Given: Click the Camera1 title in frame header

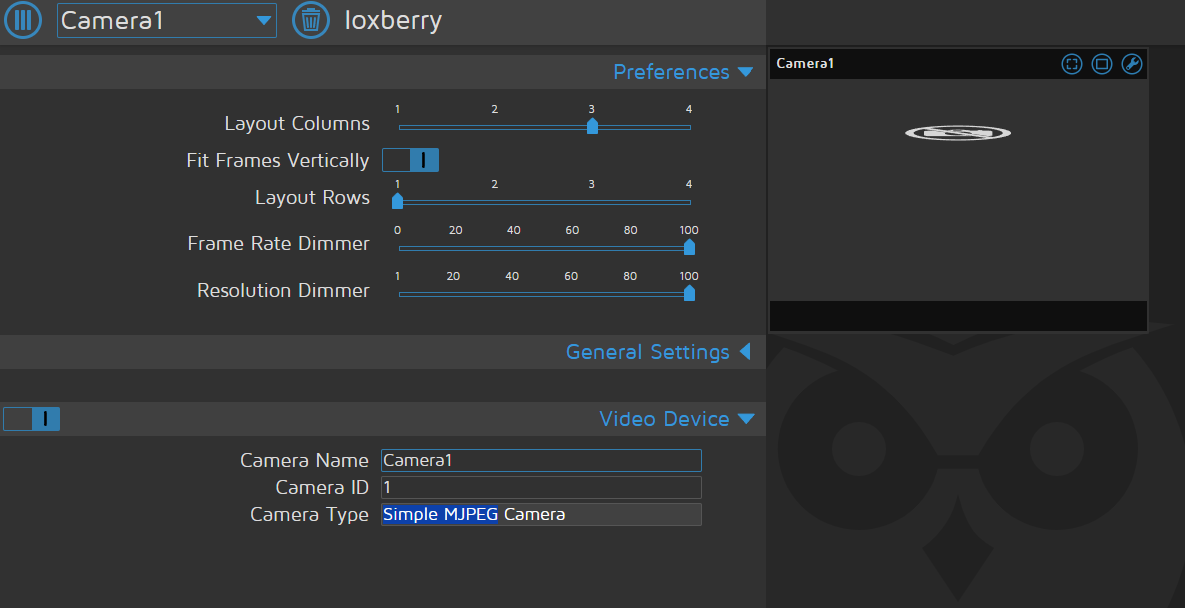Looking at the screenshot, I should pos(805,64).
